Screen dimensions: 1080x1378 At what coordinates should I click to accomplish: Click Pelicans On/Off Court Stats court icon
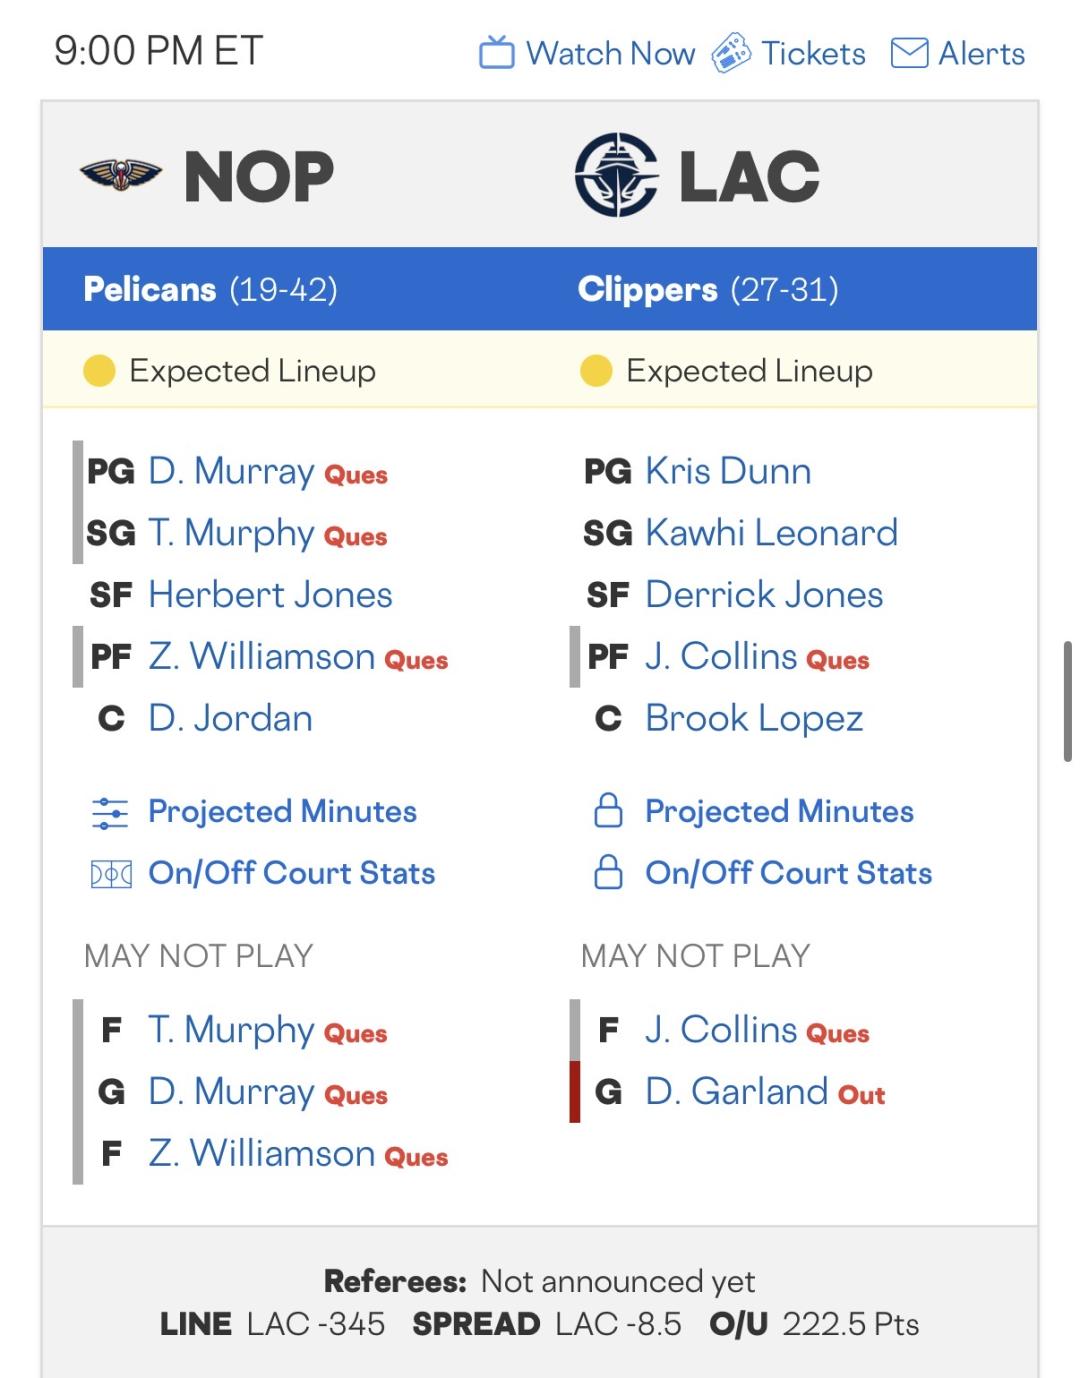point(110,874)
